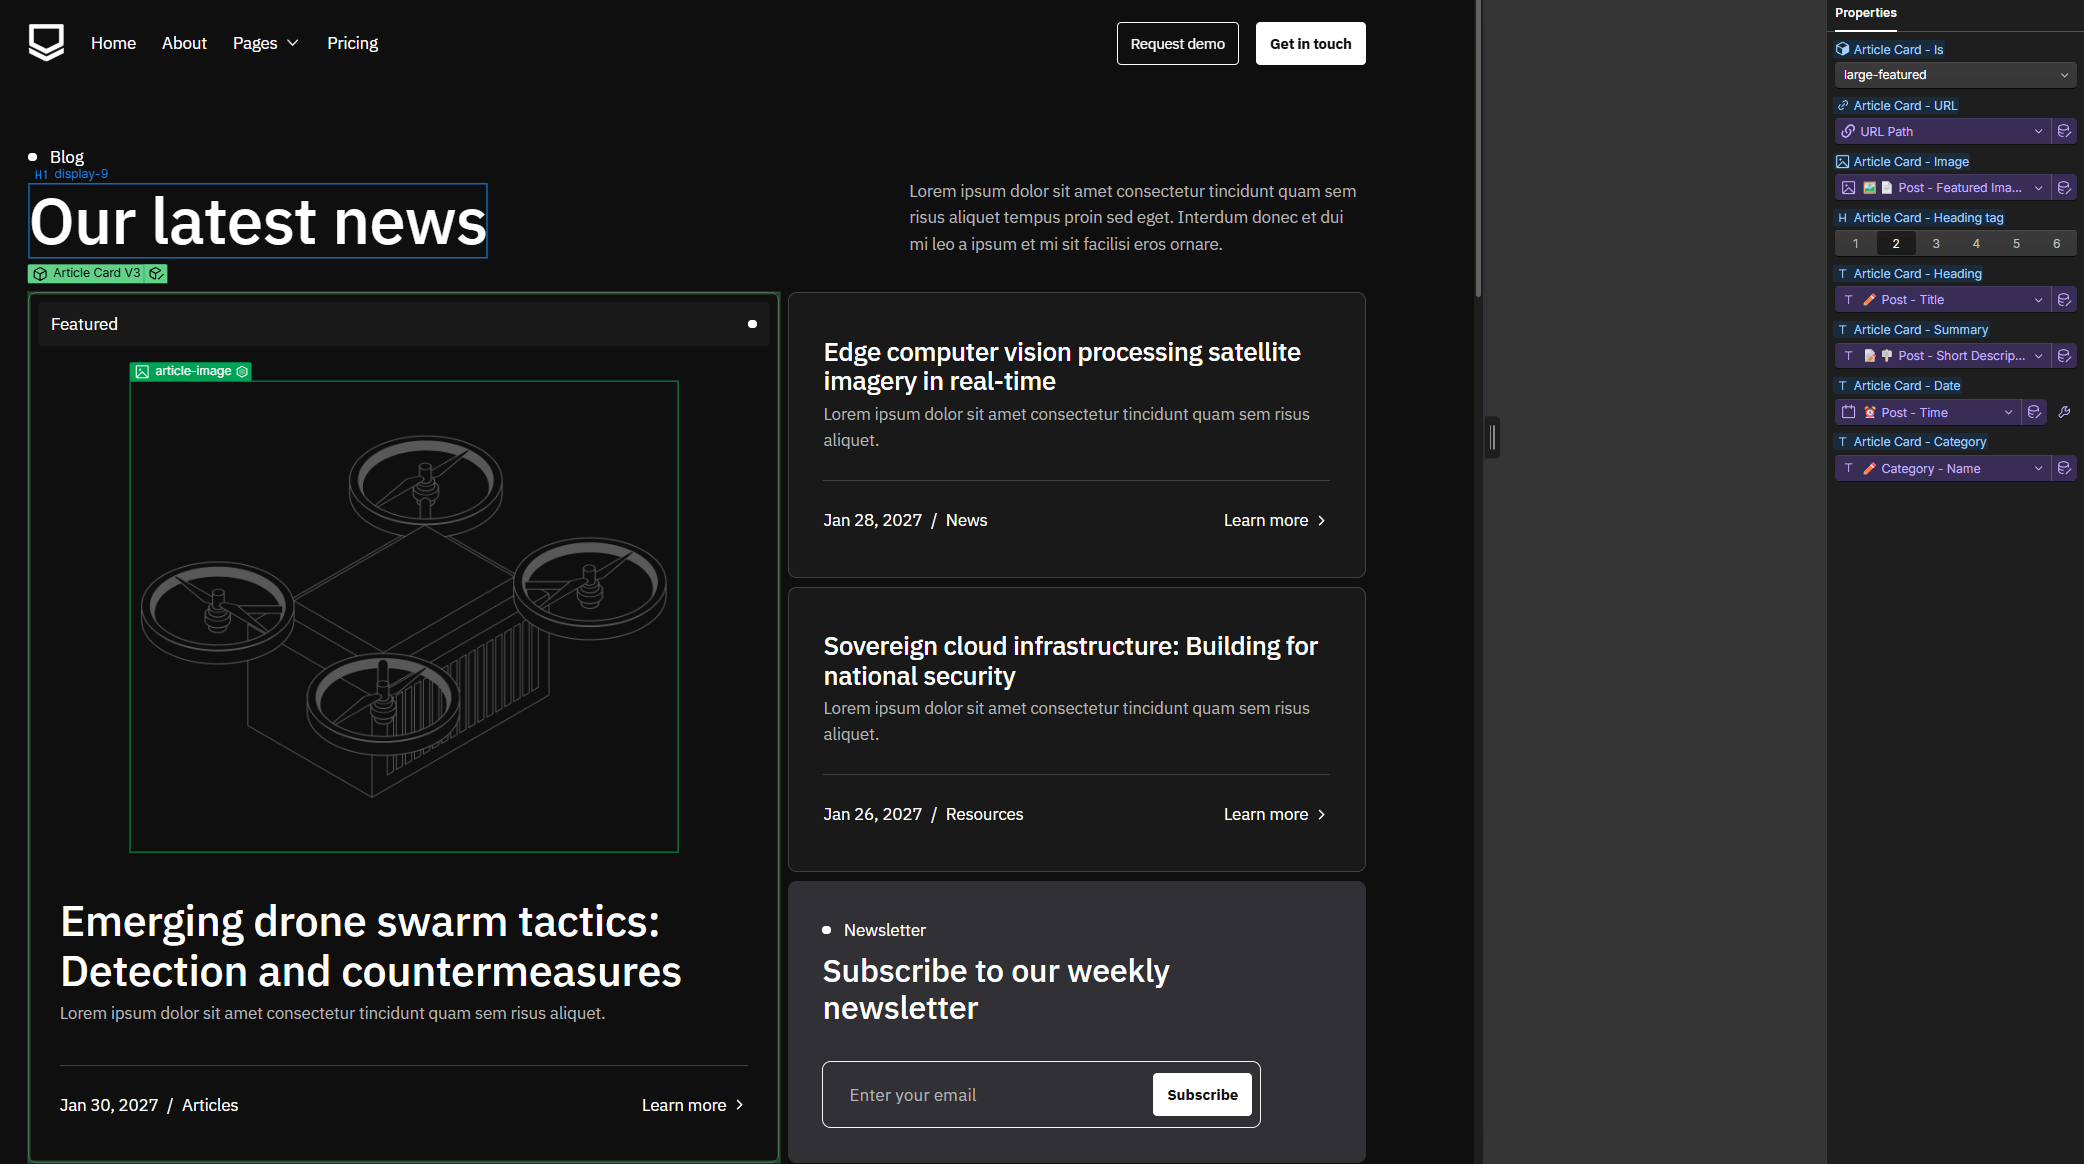The width and height of the screenshot is (2084, 1164).
Task: Click the Request demo button
Action: click(x=1177, y=44)
